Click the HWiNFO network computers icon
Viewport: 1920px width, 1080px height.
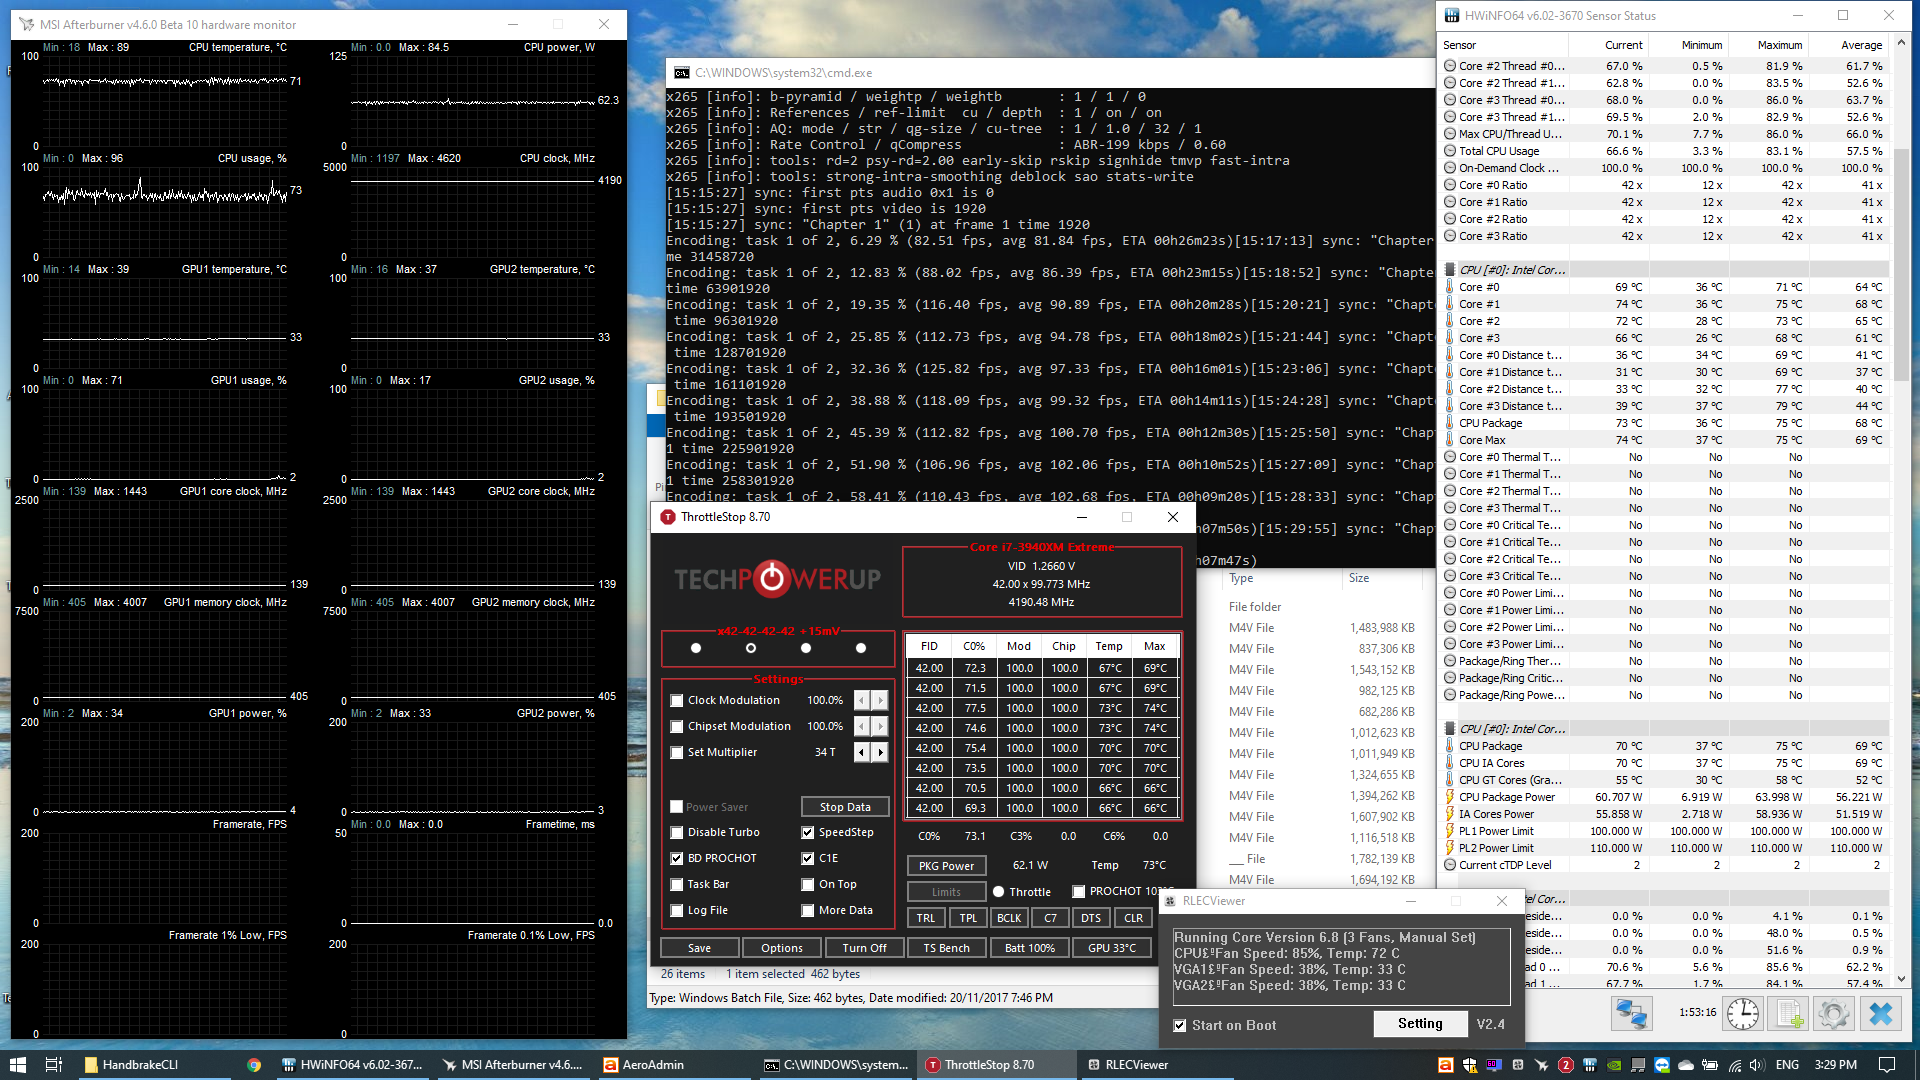1631,1014
